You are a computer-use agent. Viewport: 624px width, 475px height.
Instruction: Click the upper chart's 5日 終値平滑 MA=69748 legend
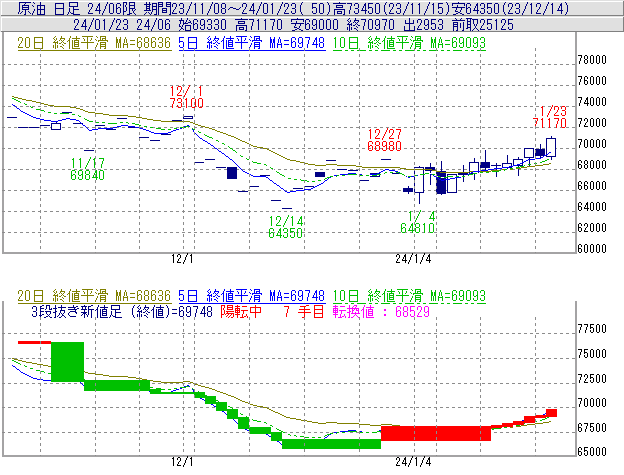coord(252,43)
